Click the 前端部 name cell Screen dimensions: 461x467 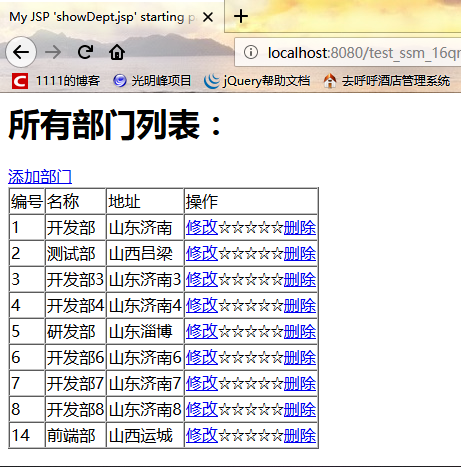[76, 436]
